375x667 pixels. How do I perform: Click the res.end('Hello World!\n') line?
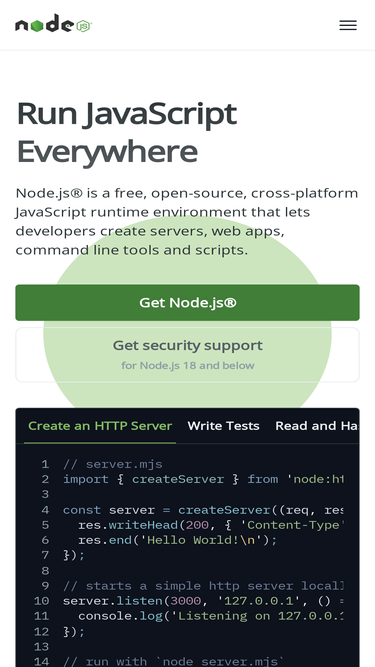click(x=178, y=540)
